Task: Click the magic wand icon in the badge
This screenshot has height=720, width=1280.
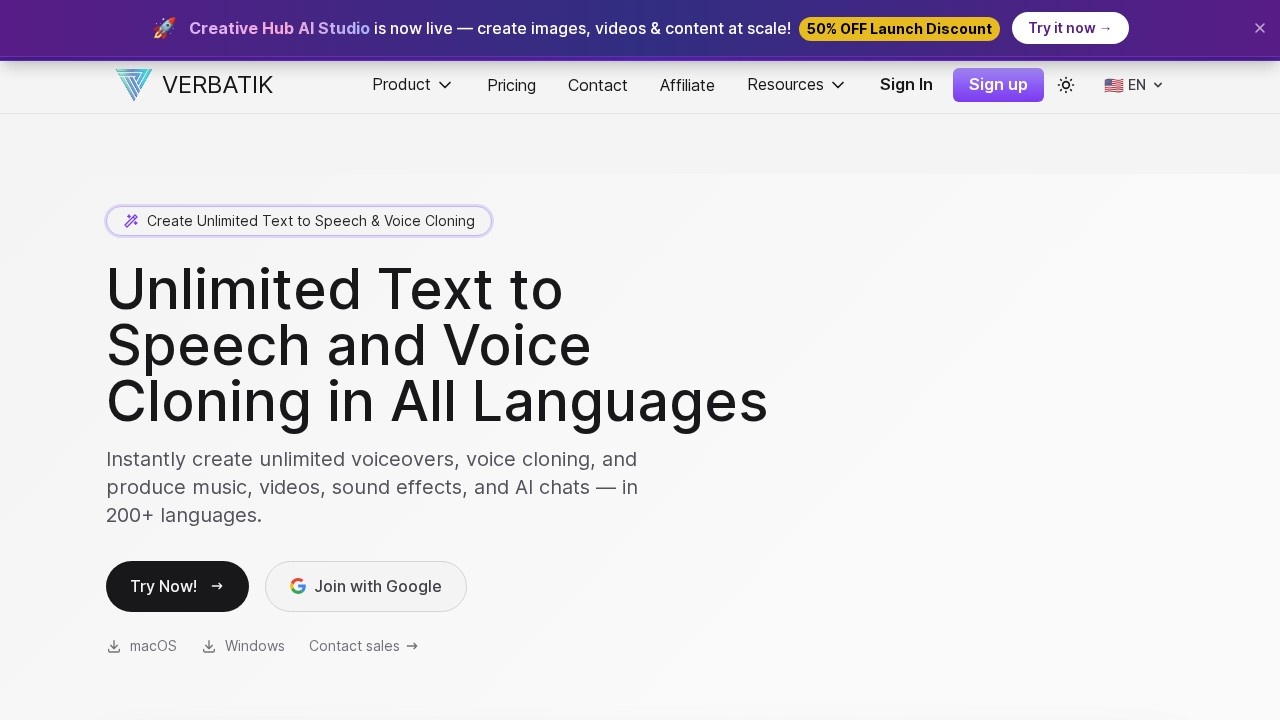Action: click(x=131, y=221)
